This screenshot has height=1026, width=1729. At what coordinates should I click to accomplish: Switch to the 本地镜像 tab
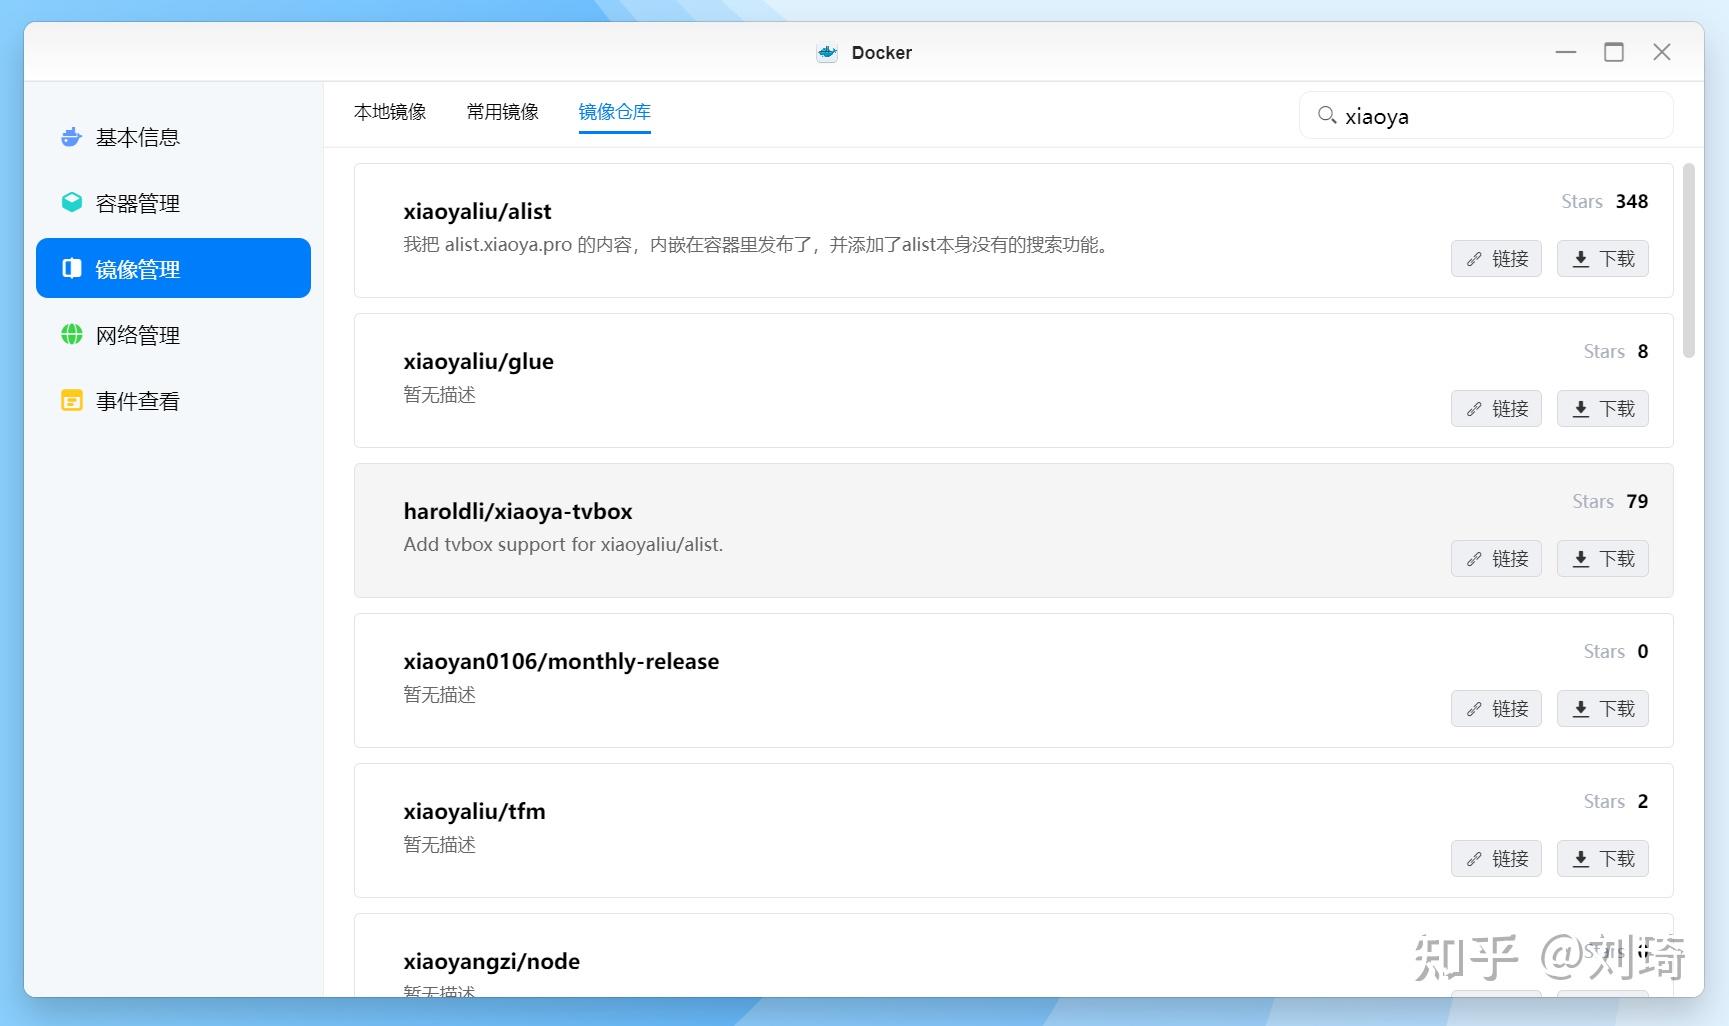coord(391,112)
